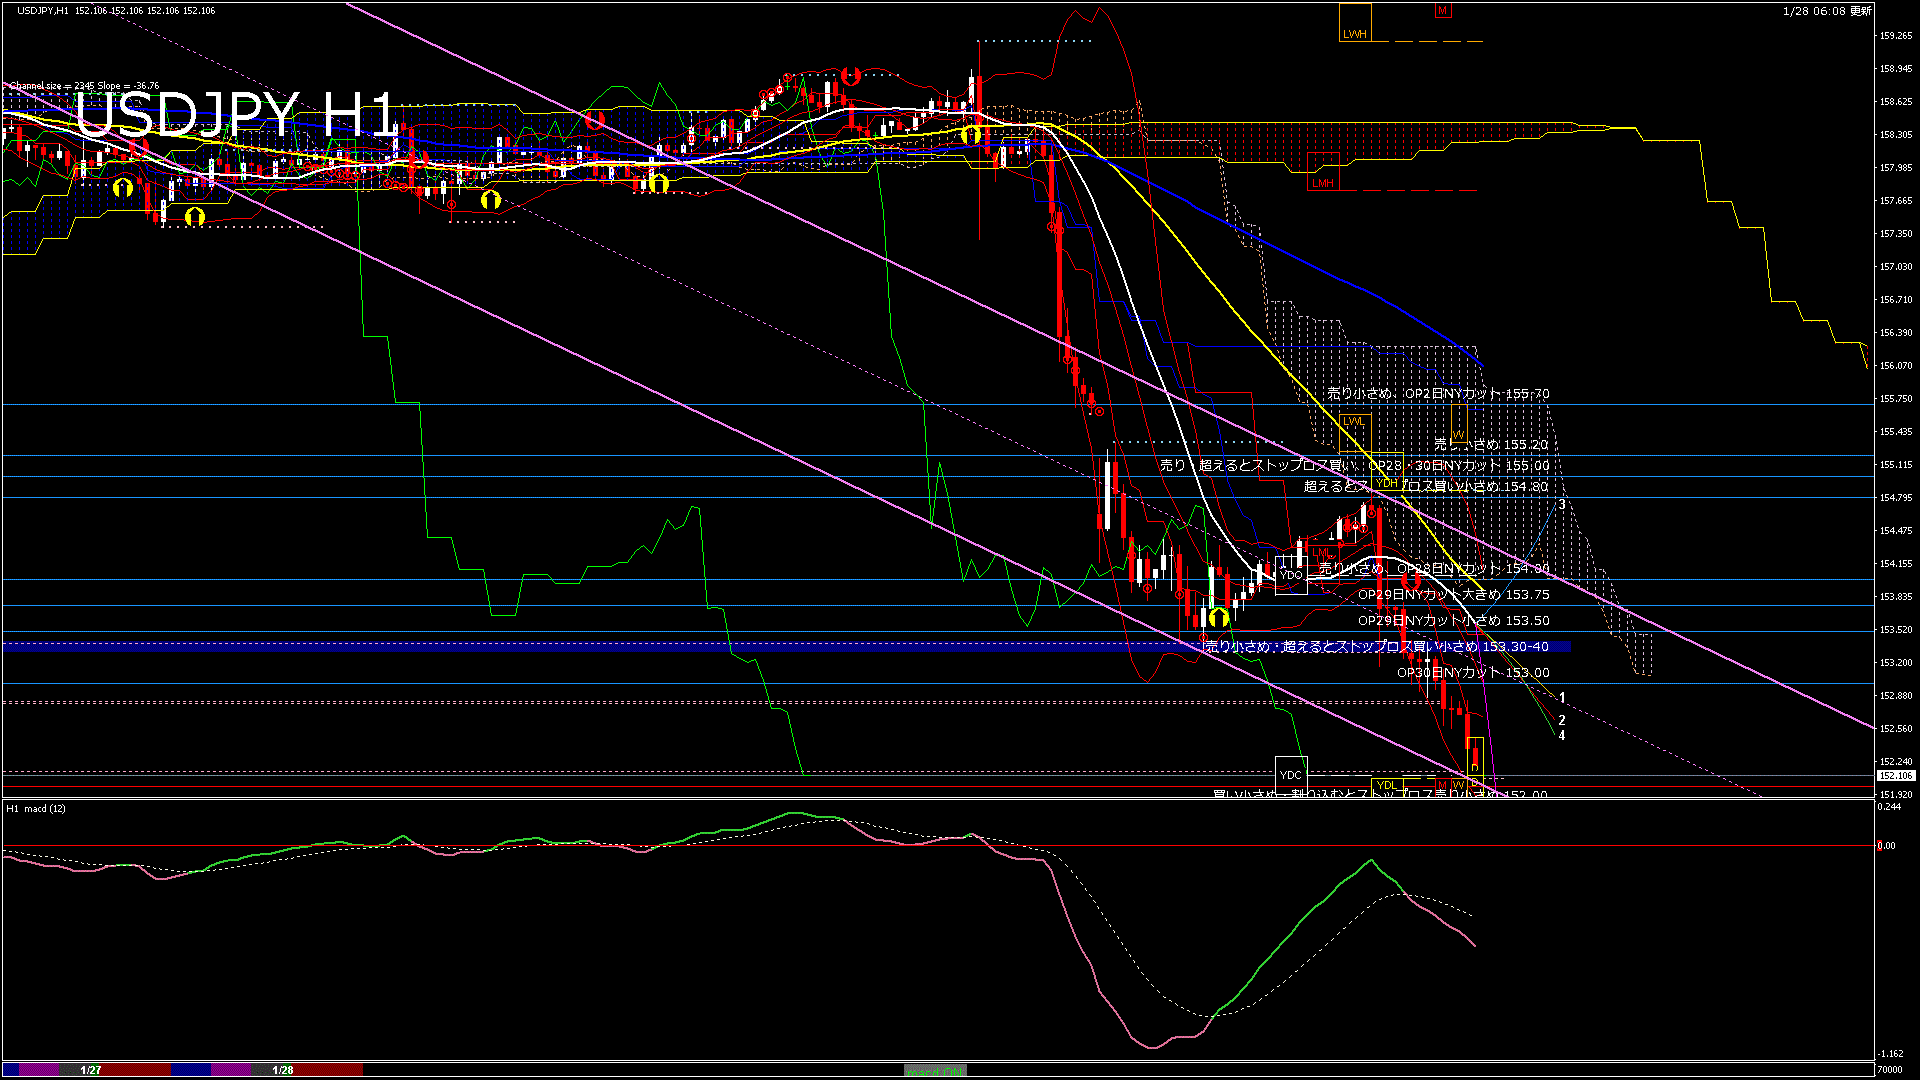The height and width of the screenshot is (1080, 1920).
Task: Click the 1/27 date marker on timeline
Action: pos(91,1070)
